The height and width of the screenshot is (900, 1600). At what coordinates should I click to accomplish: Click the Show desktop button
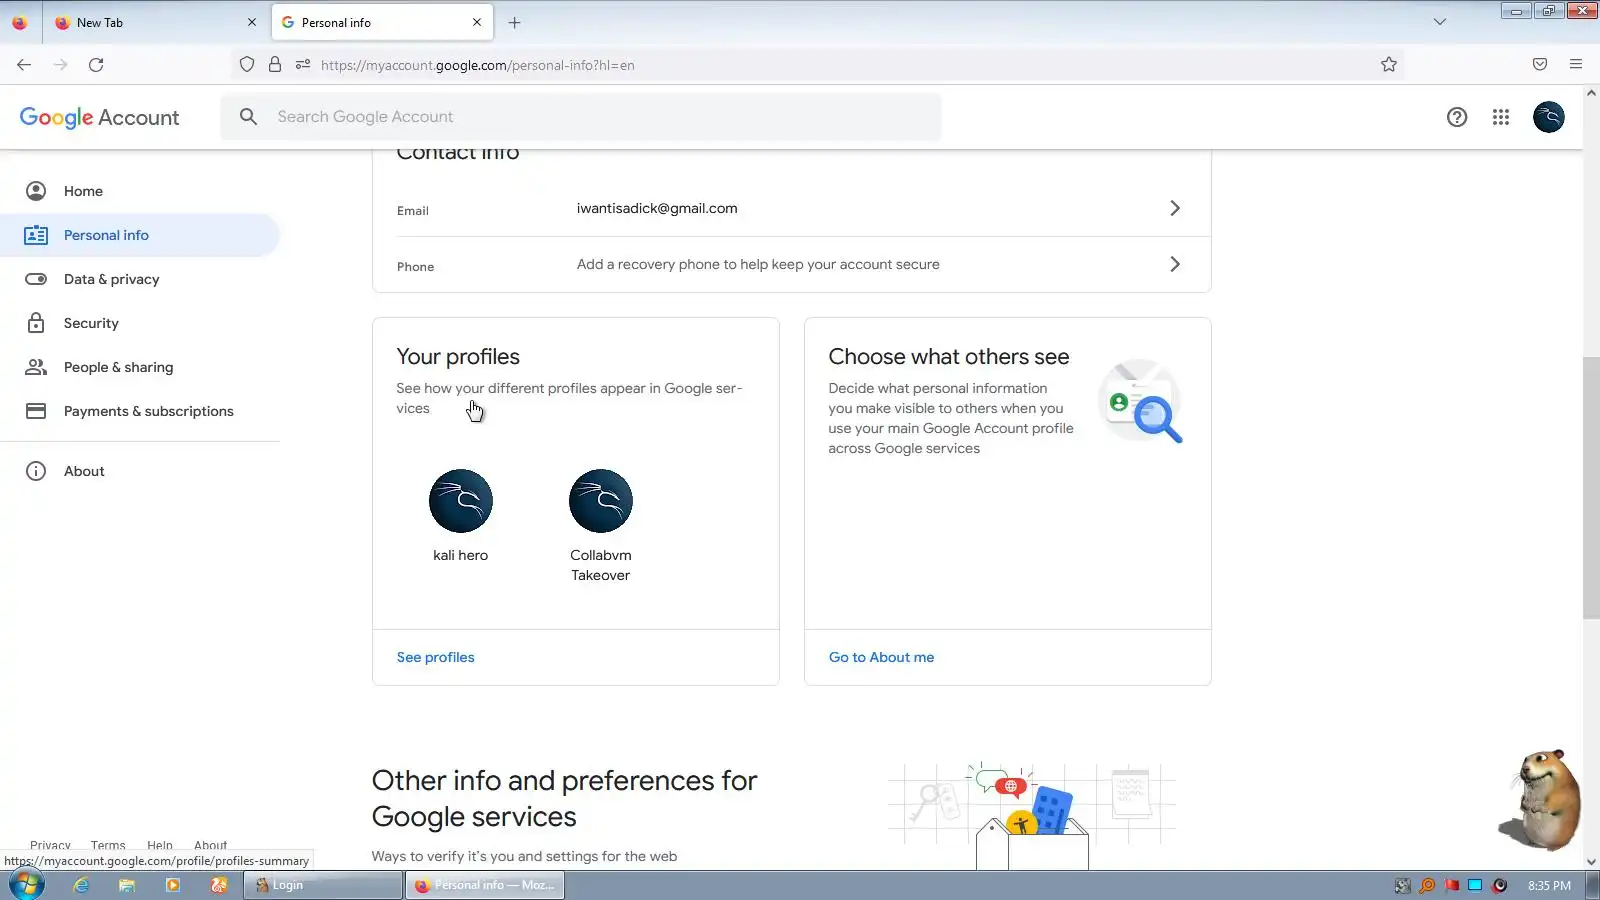point(1592,885)
